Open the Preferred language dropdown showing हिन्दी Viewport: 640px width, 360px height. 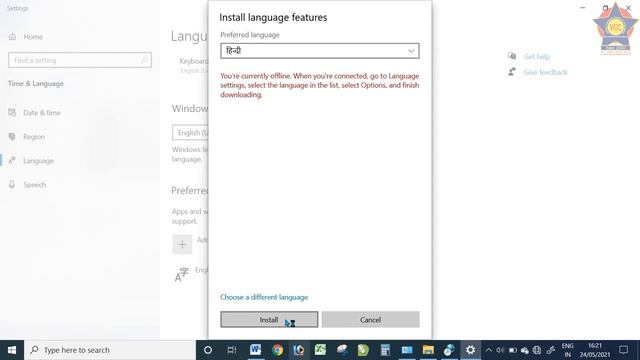coord(320,51)
